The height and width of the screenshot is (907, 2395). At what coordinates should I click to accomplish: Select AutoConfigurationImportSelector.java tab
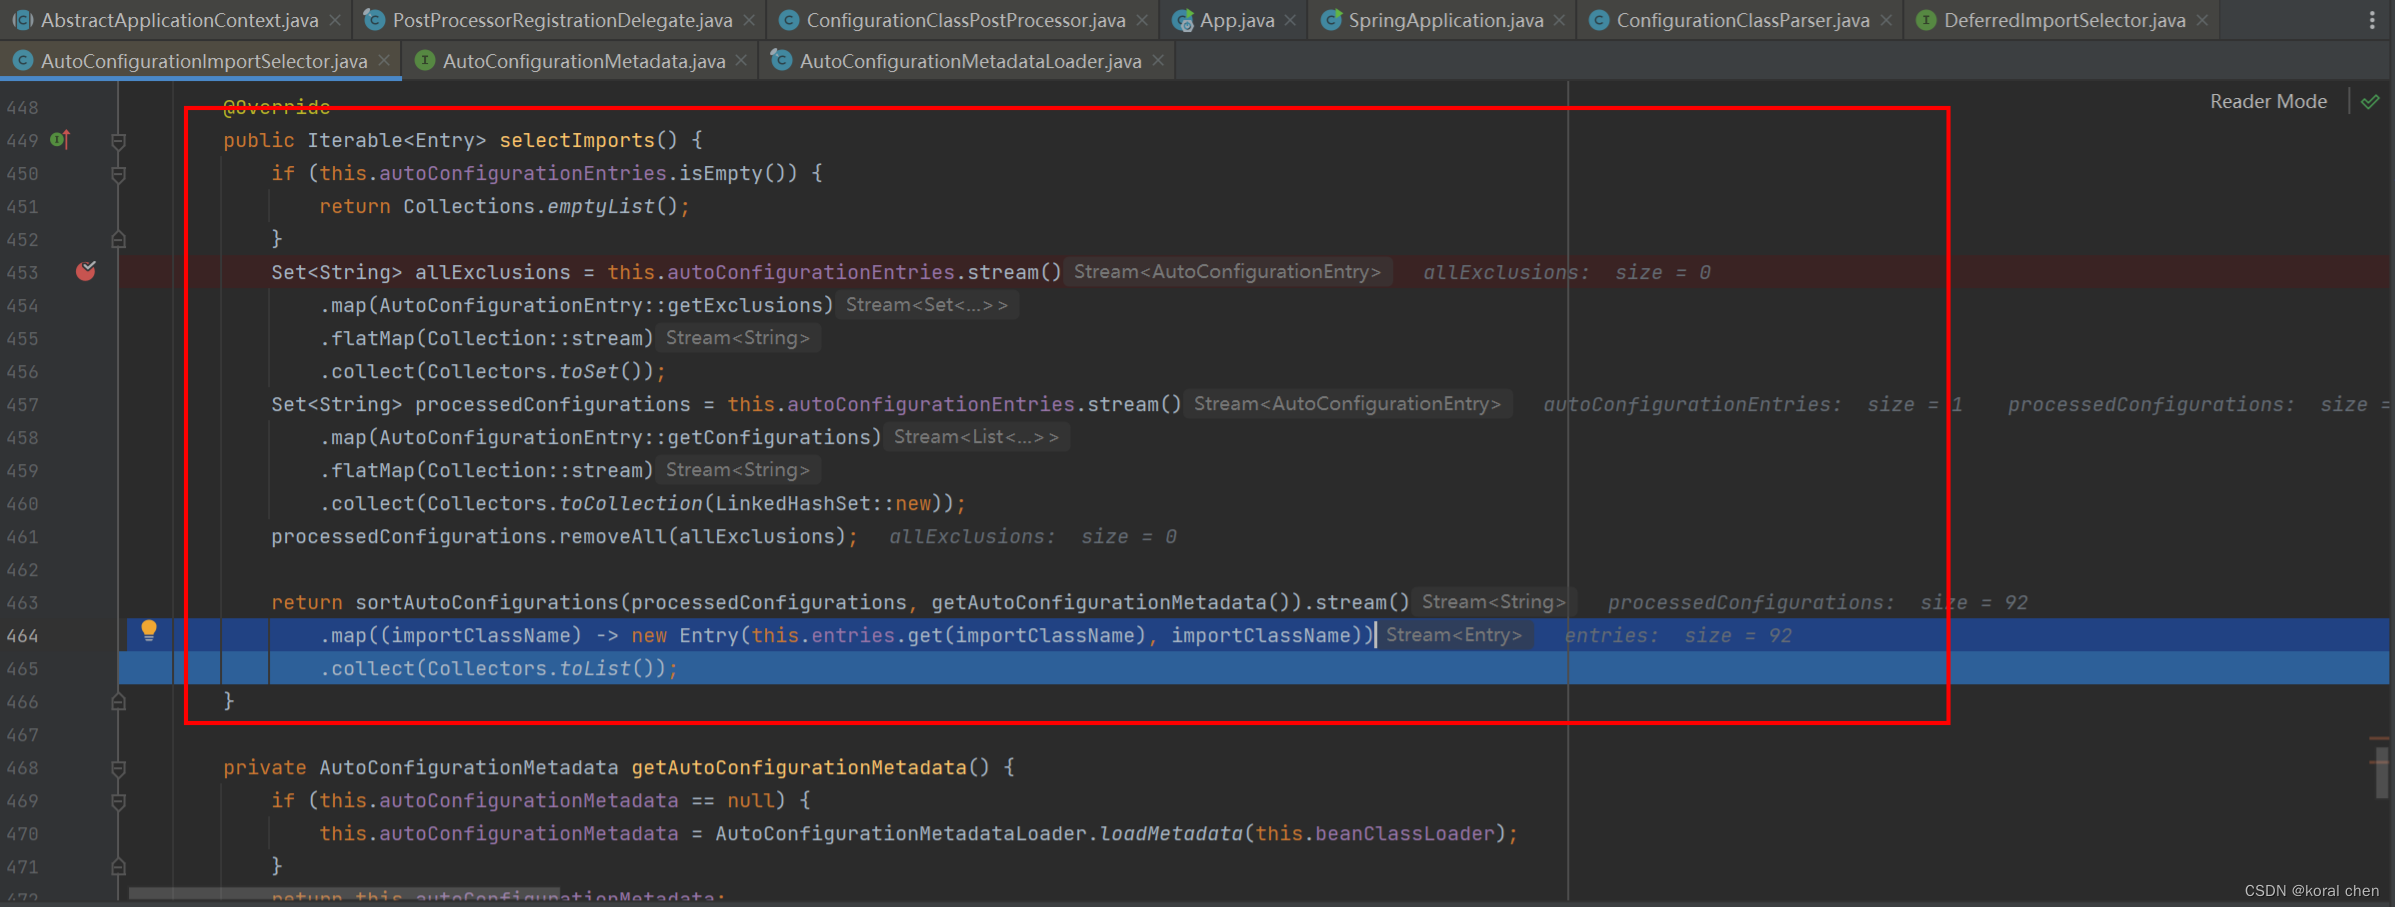pos(204,61)
